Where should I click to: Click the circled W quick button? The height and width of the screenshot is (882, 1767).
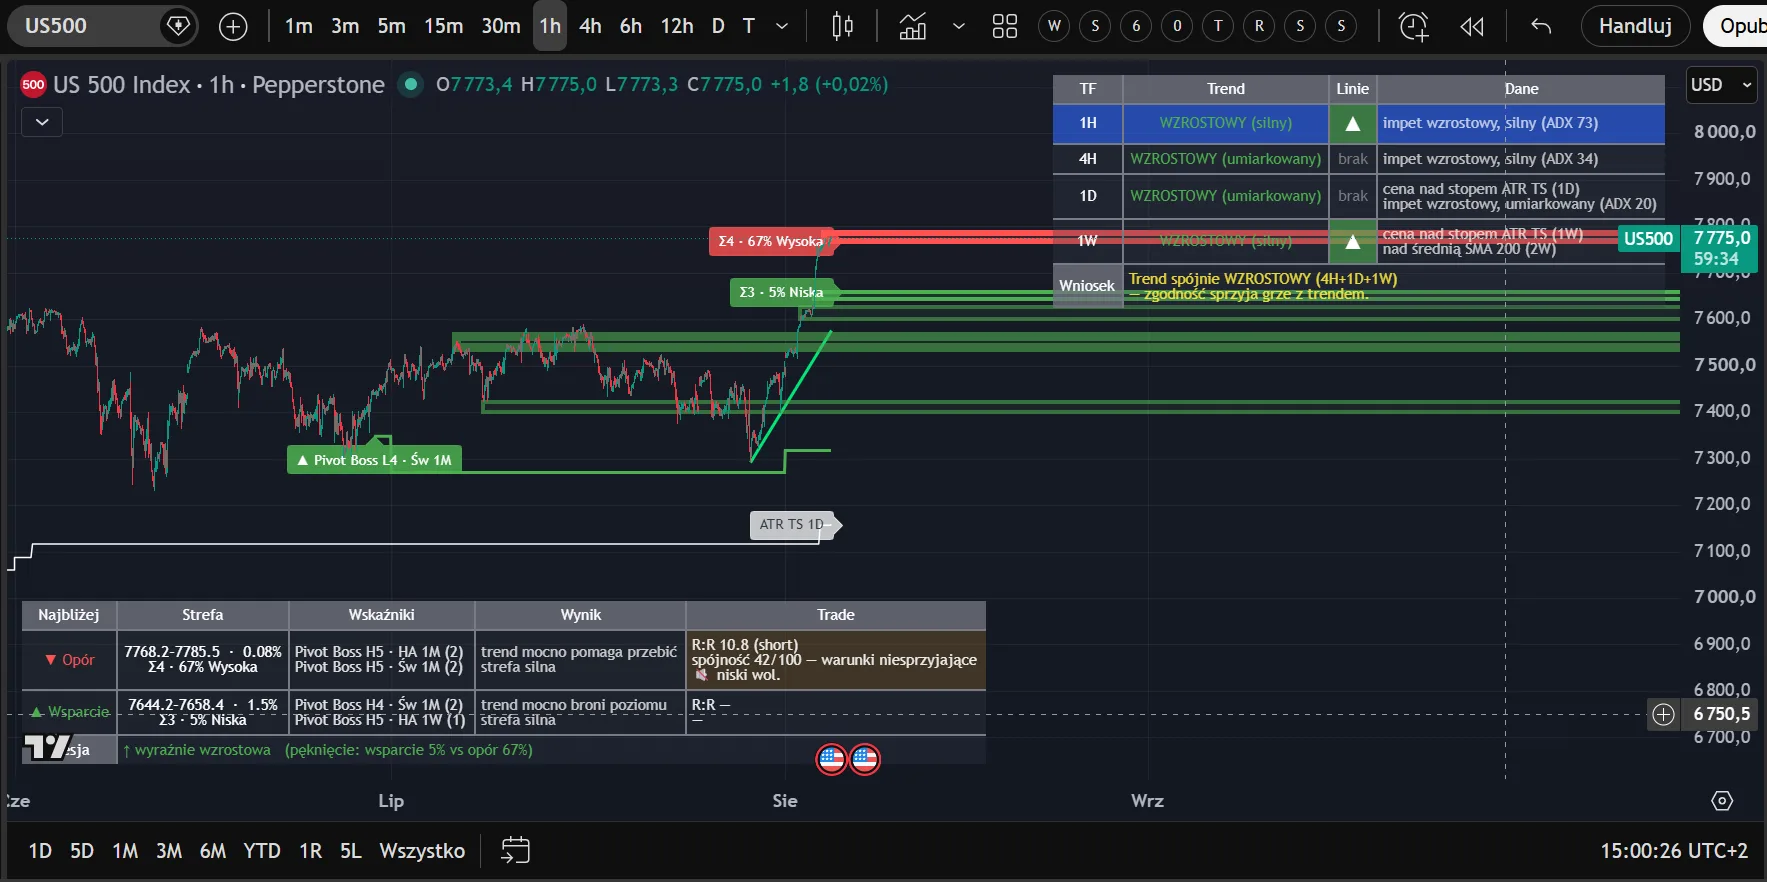(1054, 26)
